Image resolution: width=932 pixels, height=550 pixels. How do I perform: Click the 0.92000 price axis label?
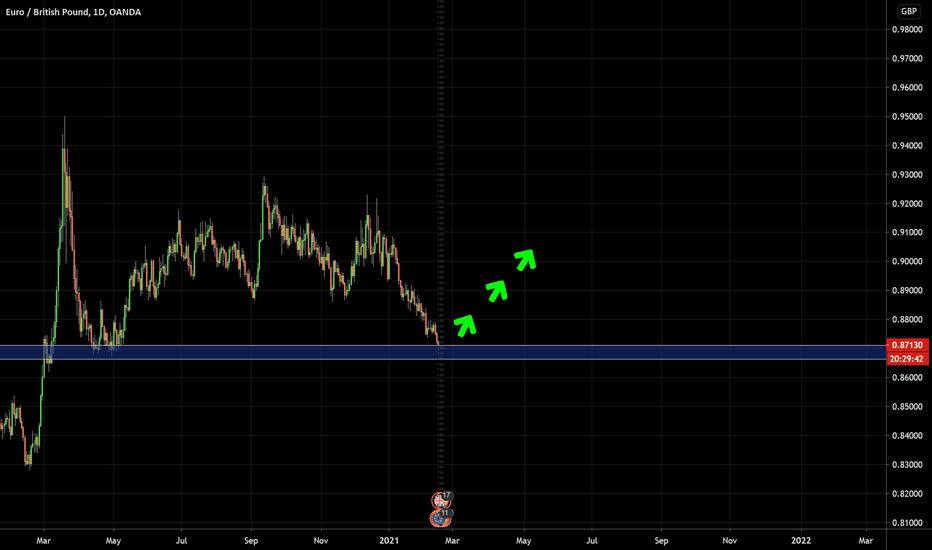[x=907, y=203]
